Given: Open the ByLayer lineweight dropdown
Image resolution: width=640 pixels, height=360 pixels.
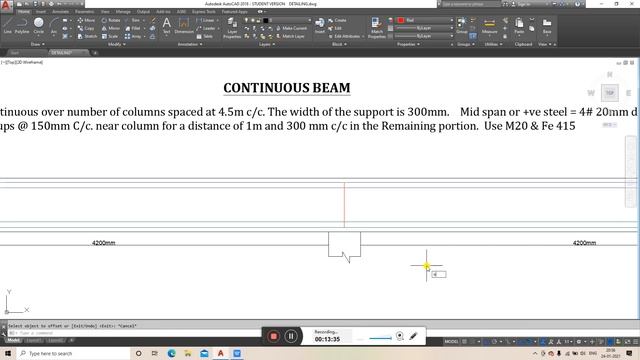Looking at the screenshot, I should pyautogui.click(x=425, y=28).
